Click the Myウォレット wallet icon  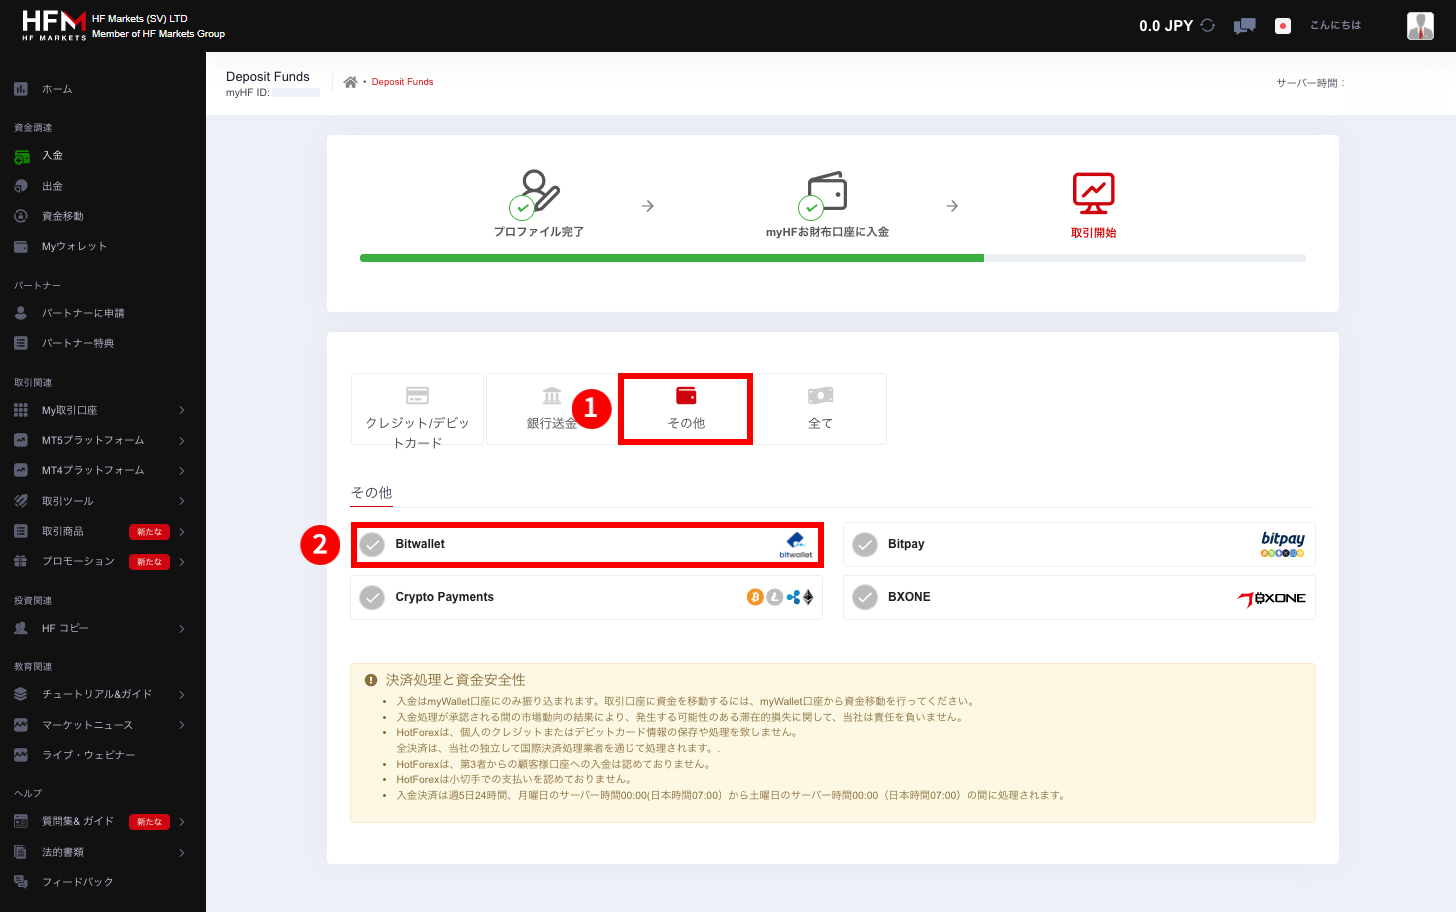21,245
